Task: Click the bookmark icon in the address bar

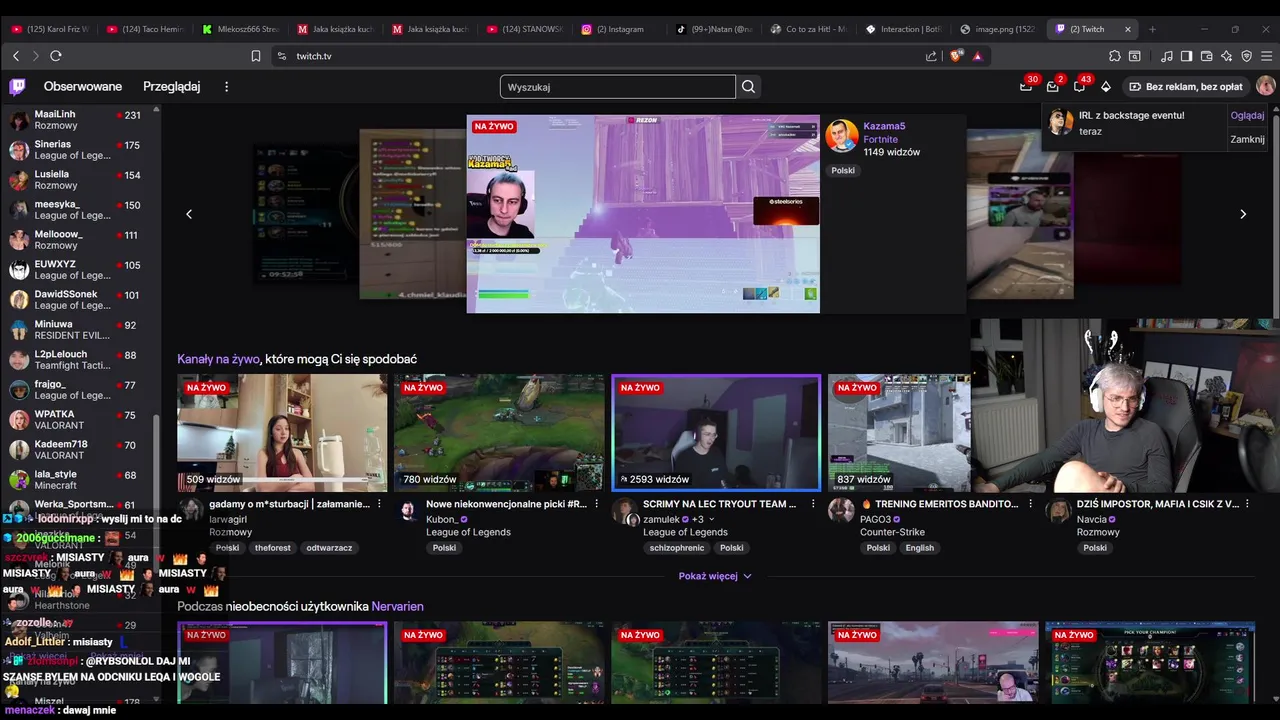Action: (x=256, y=56)
